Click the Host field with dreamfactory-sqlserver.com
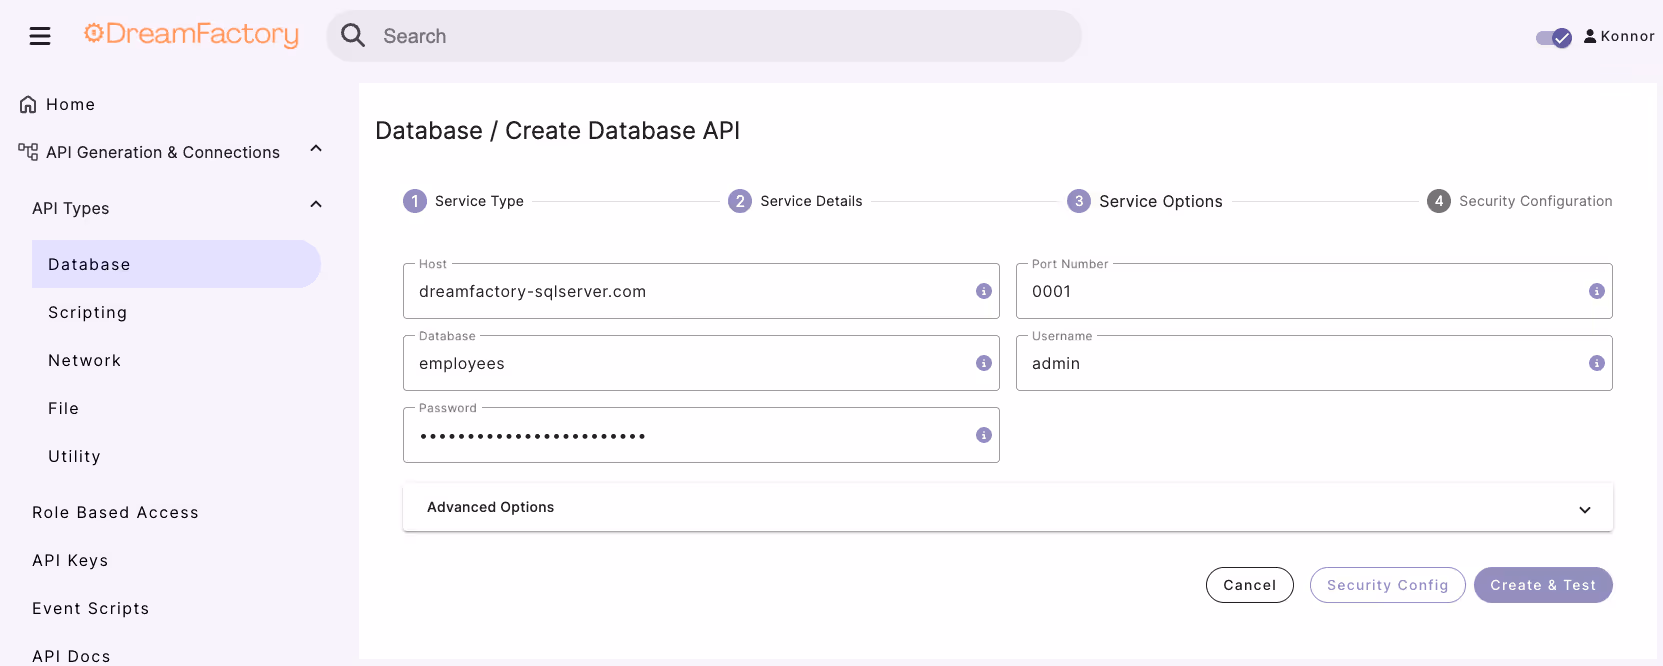Viewport: 1663px width, 666px height. tap(701, 291)
